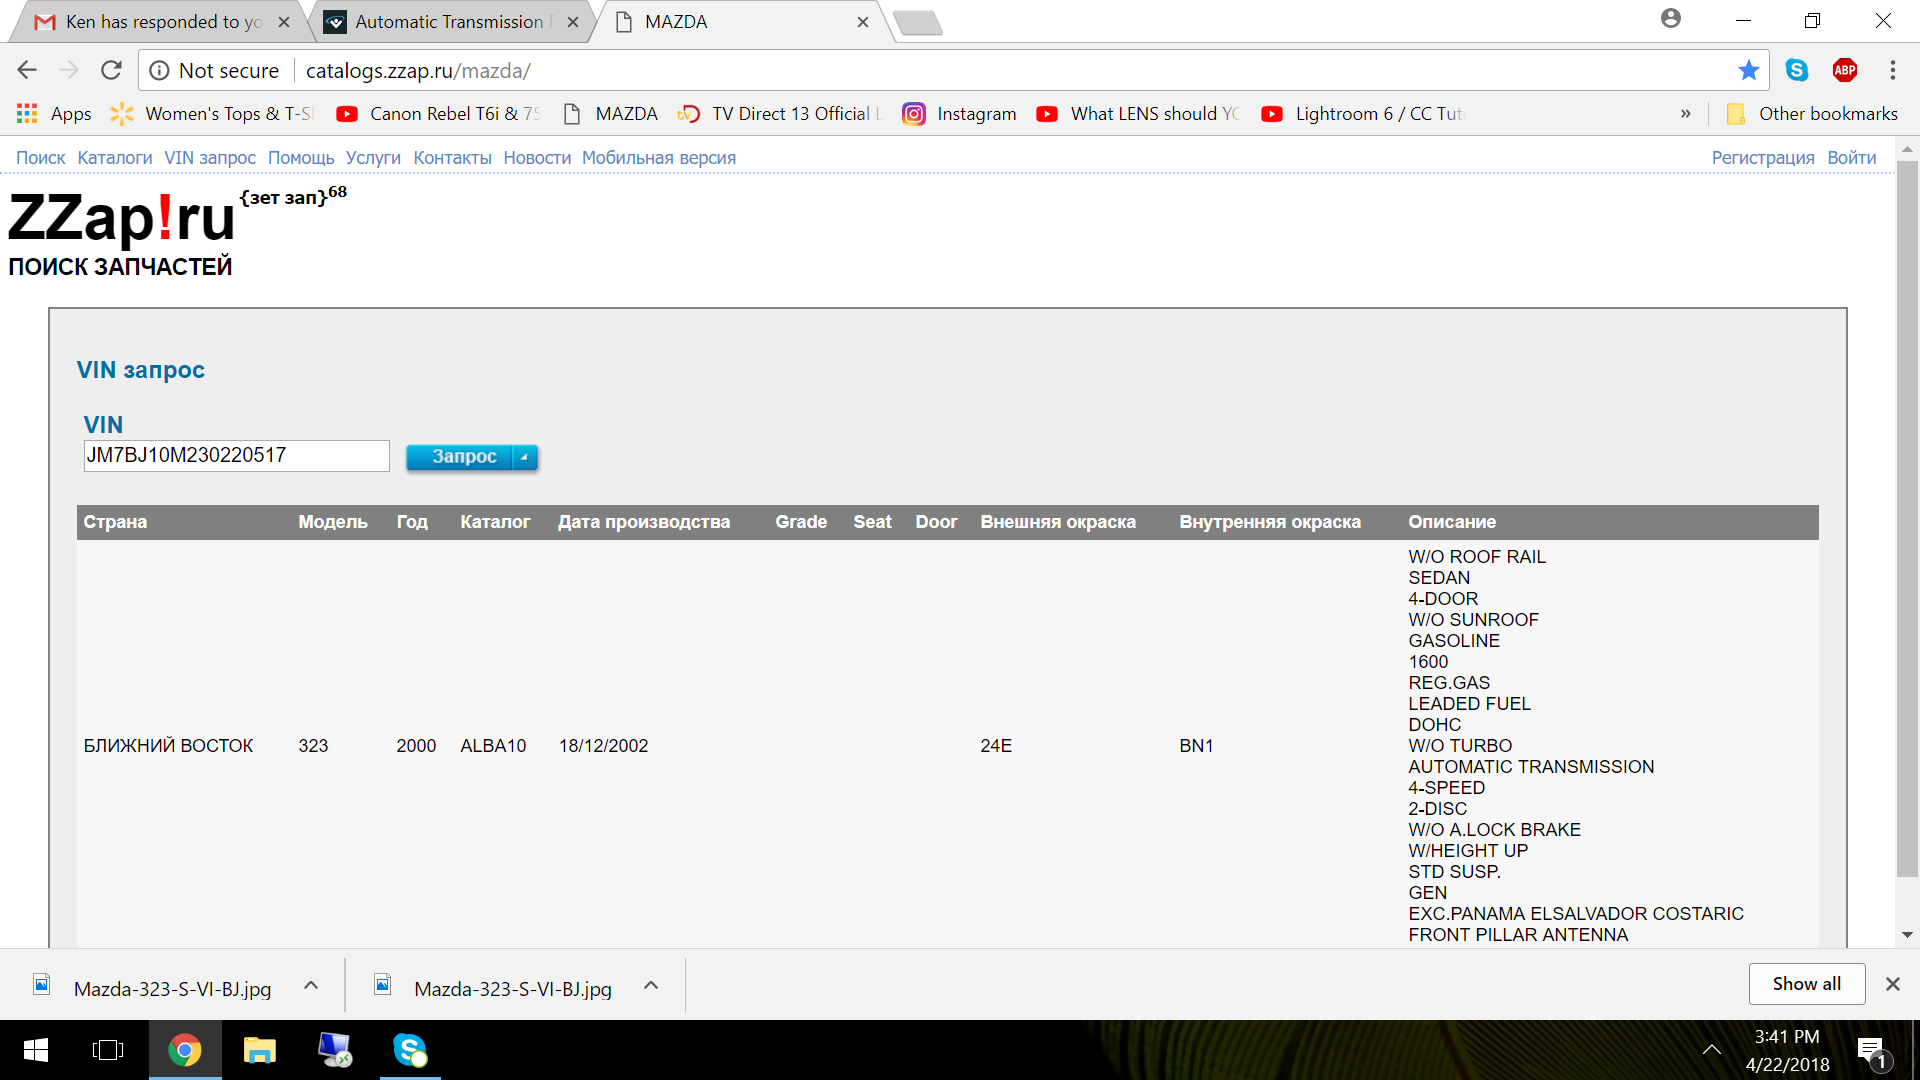Click the Регистрация link
Viewport: 1920px width, 1080px height.
pos(1762,158)
